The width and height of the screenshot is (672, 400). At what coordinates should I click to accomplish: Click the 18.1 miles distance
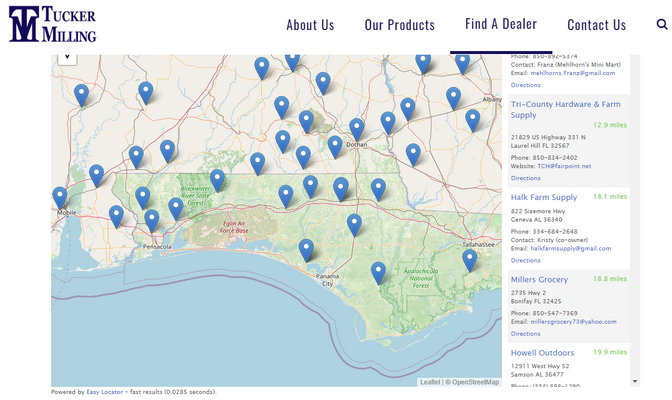coord(610,196)
